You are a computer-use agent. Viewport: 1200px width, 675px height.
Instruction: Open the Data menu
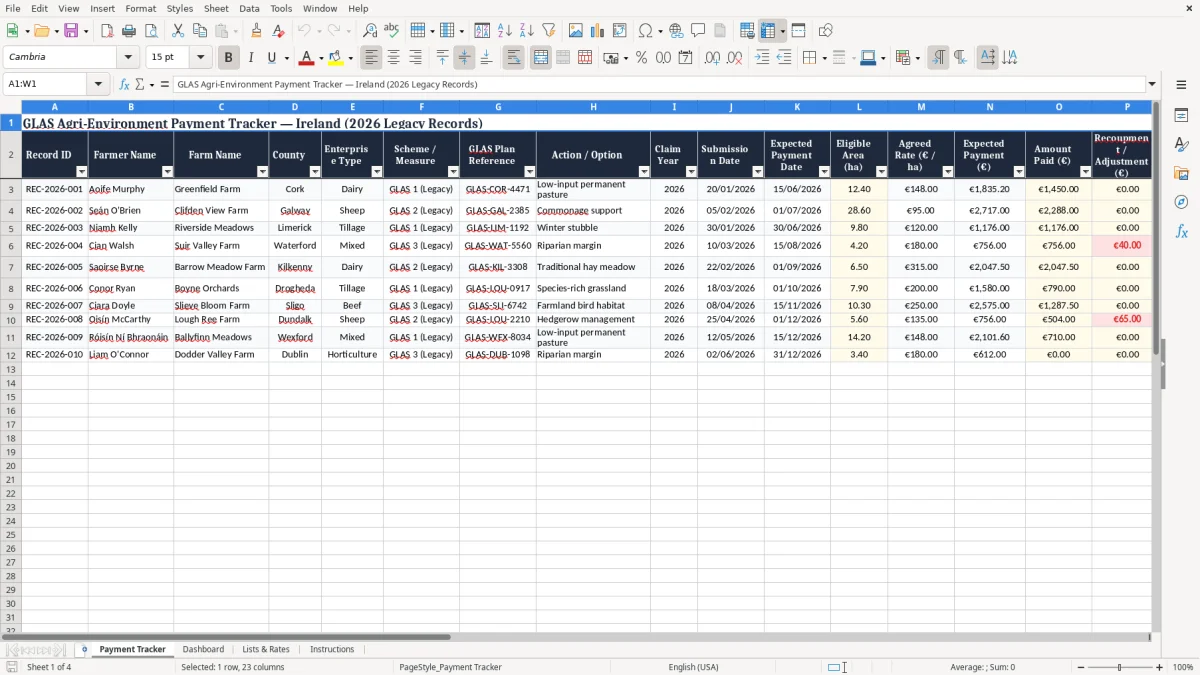pyautogui.click(x=249, y=8)
